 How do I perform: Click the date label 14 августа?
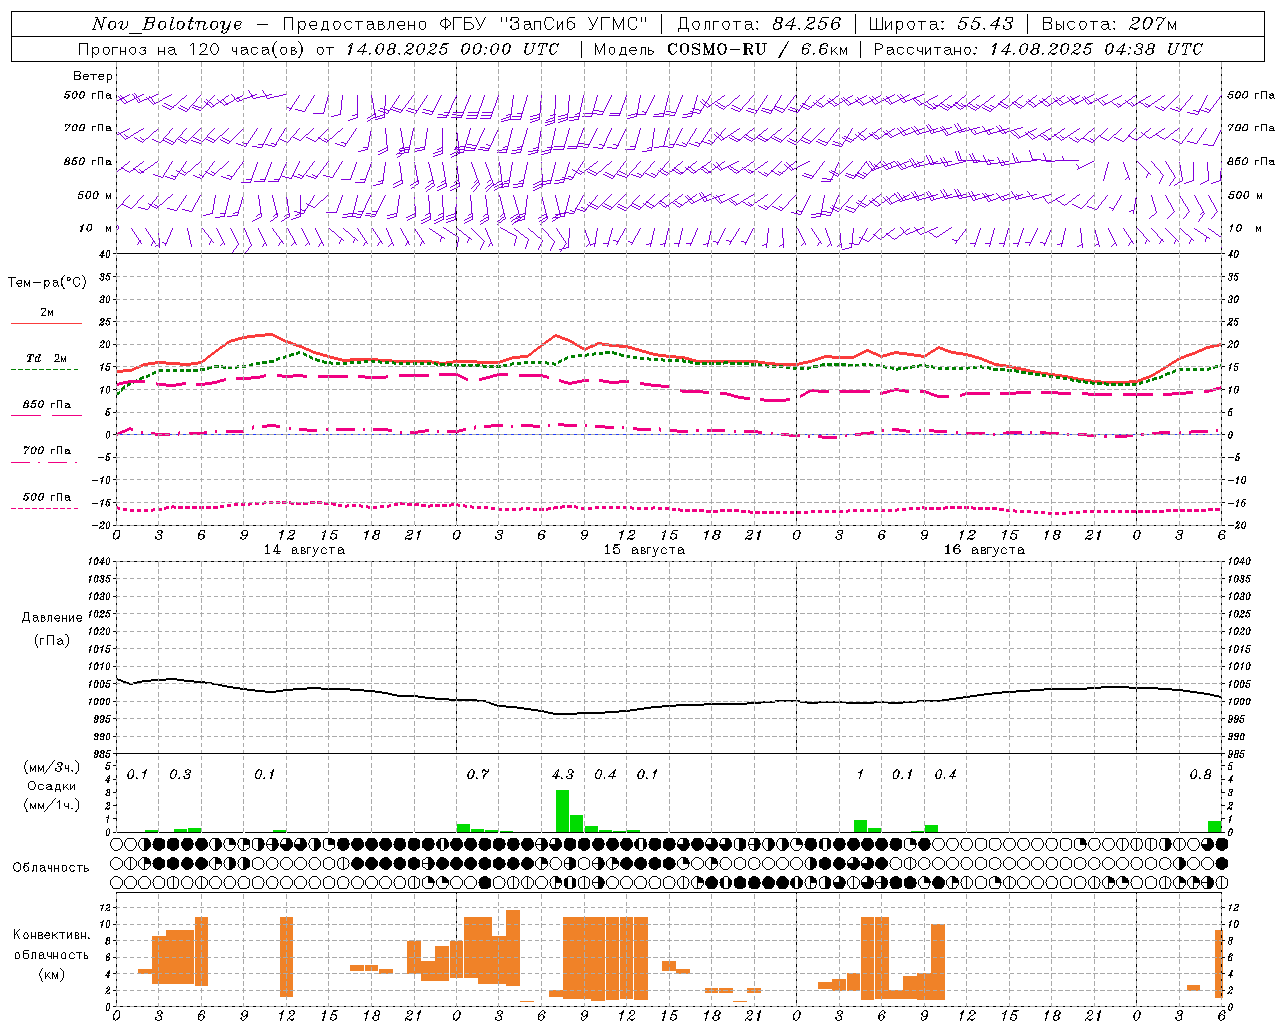click(x=304, y=550)
